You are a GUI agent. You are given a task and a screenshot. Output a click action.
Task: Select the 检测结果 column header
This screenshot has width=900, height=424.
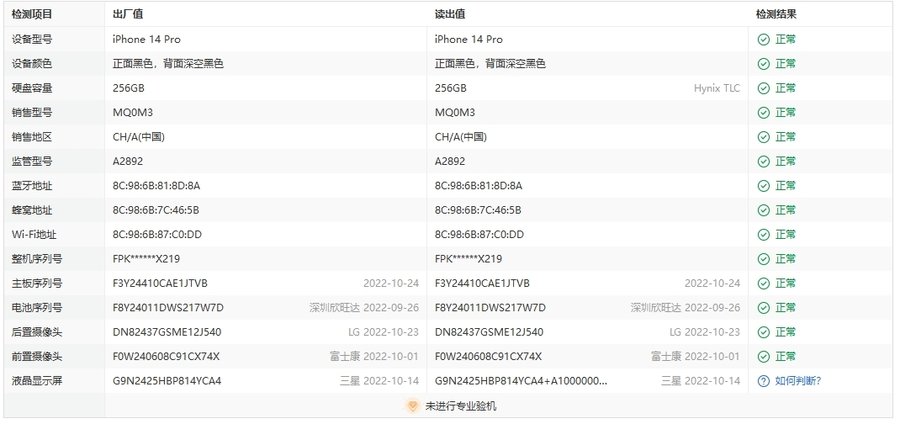(776, 15)
